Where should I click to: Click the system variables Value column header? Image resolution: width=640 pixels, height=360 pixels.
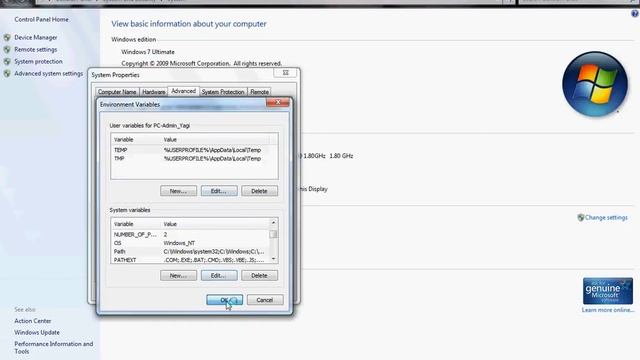(x=216, y=224)
